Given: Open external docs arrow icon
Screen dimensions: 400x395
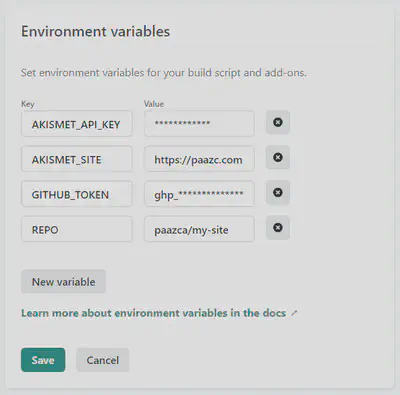Looking at the screenshot, I should (294, 313).
